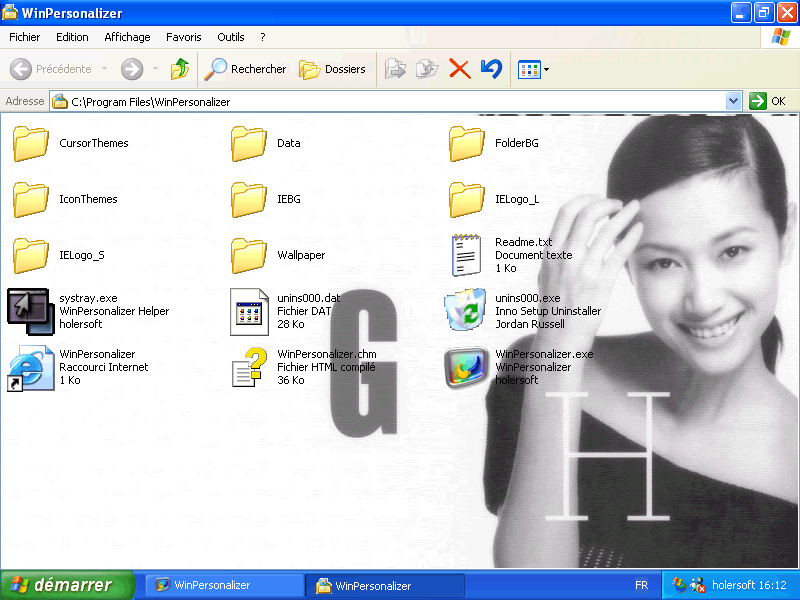Select the unins000.dat file icon
The height and width of the screenshot is (600, 800).
coord(249,312)
